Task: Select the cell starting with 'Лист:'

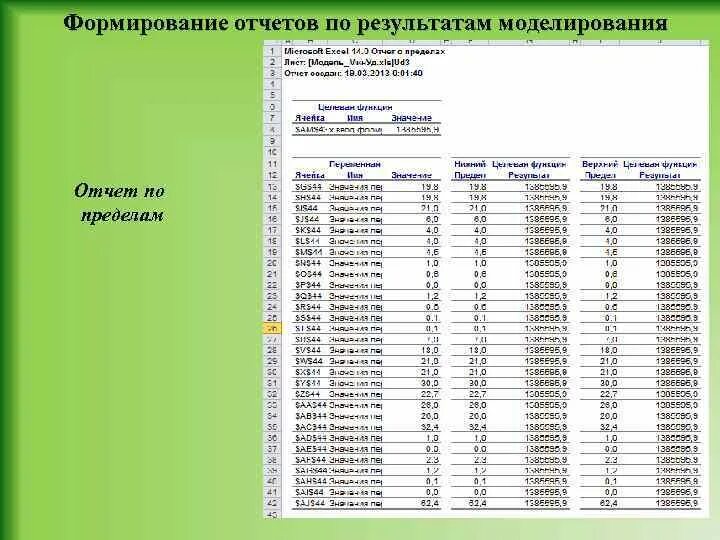Action: pos(347,62)
